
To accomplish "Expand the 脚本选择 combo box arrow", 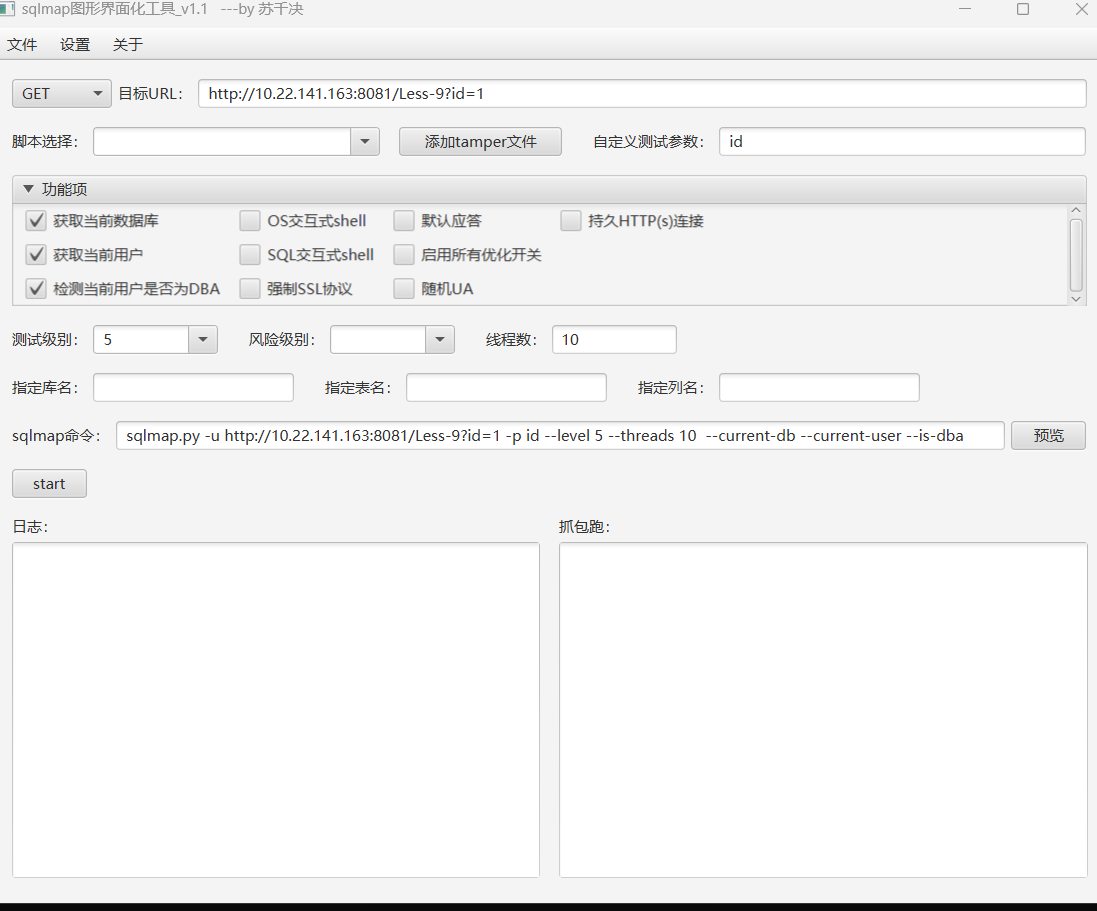I will click(x=365, y=142).
